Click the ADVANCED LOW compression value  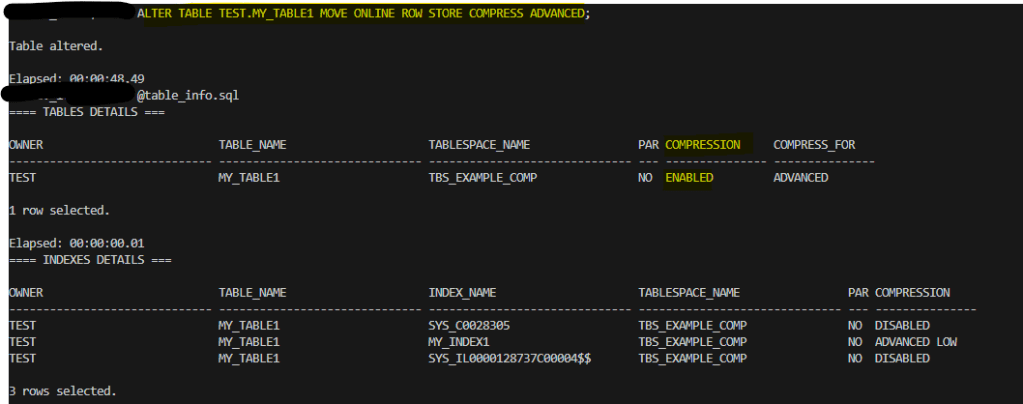(x=916, y=341)
